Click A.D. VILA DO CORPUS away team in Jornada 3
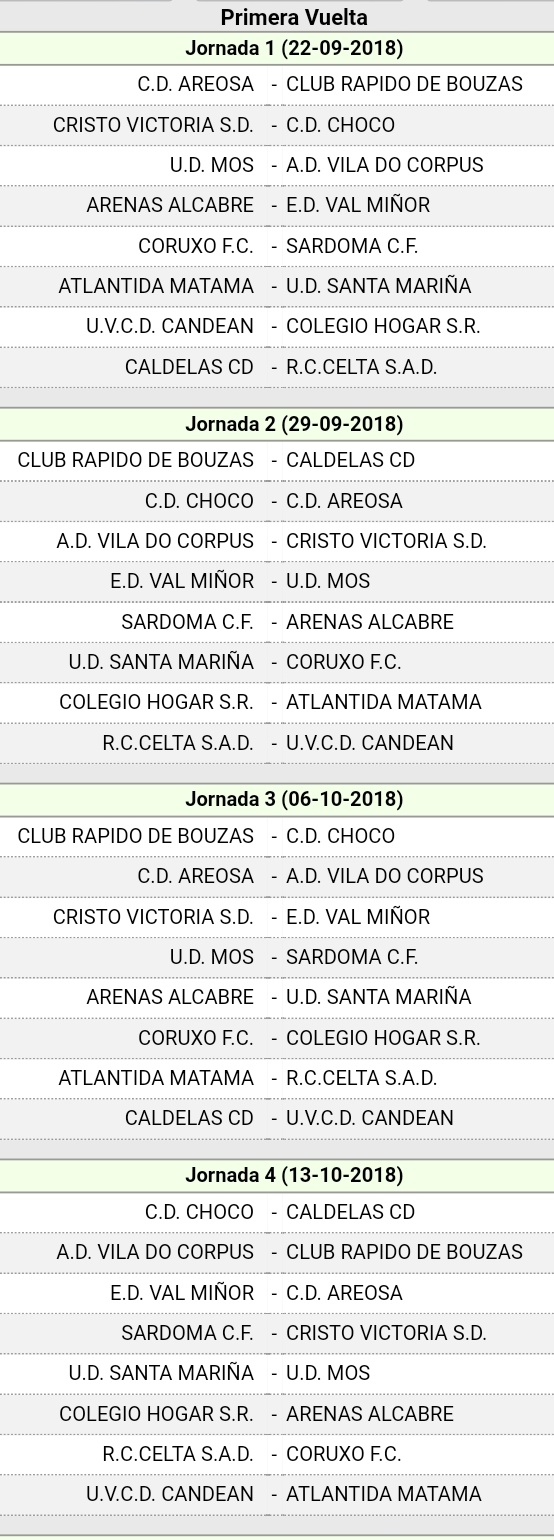Screen dimensions: 554x1540 click(385, 876)
